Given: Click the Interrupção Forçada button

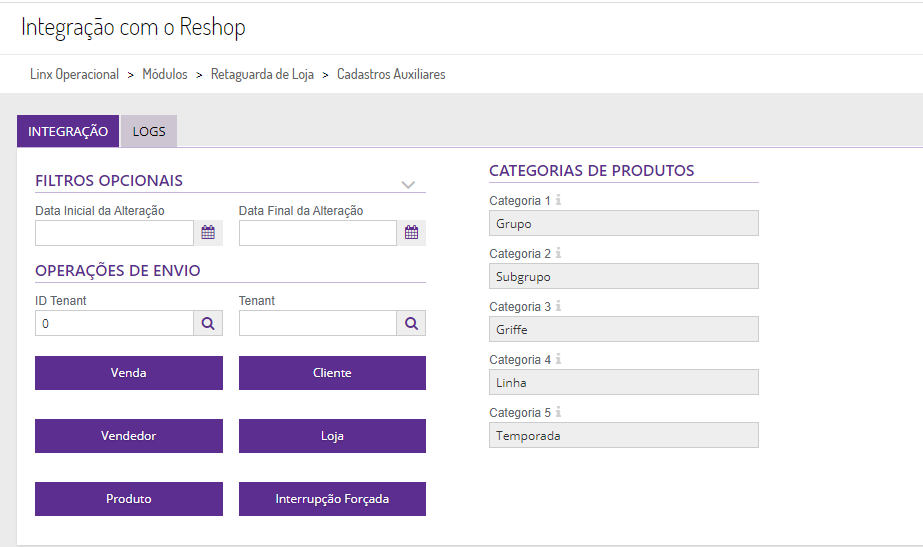Looking at the screenshot, I should pos(332,499).
